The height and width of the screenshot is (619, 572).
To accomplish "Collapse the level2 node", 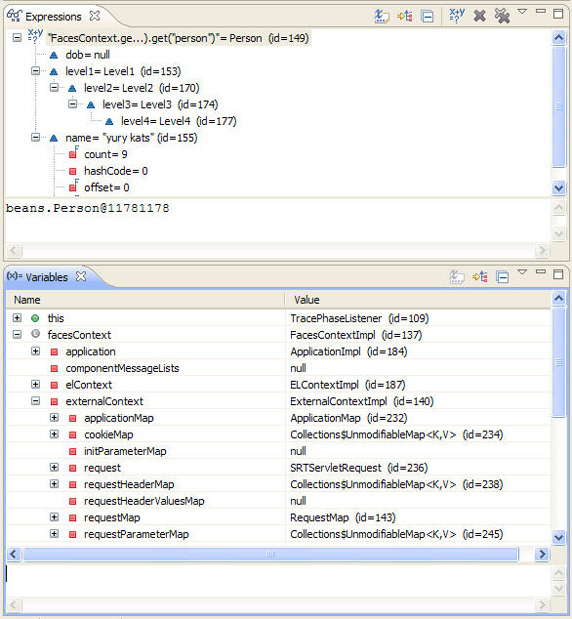I will (54, 88).
